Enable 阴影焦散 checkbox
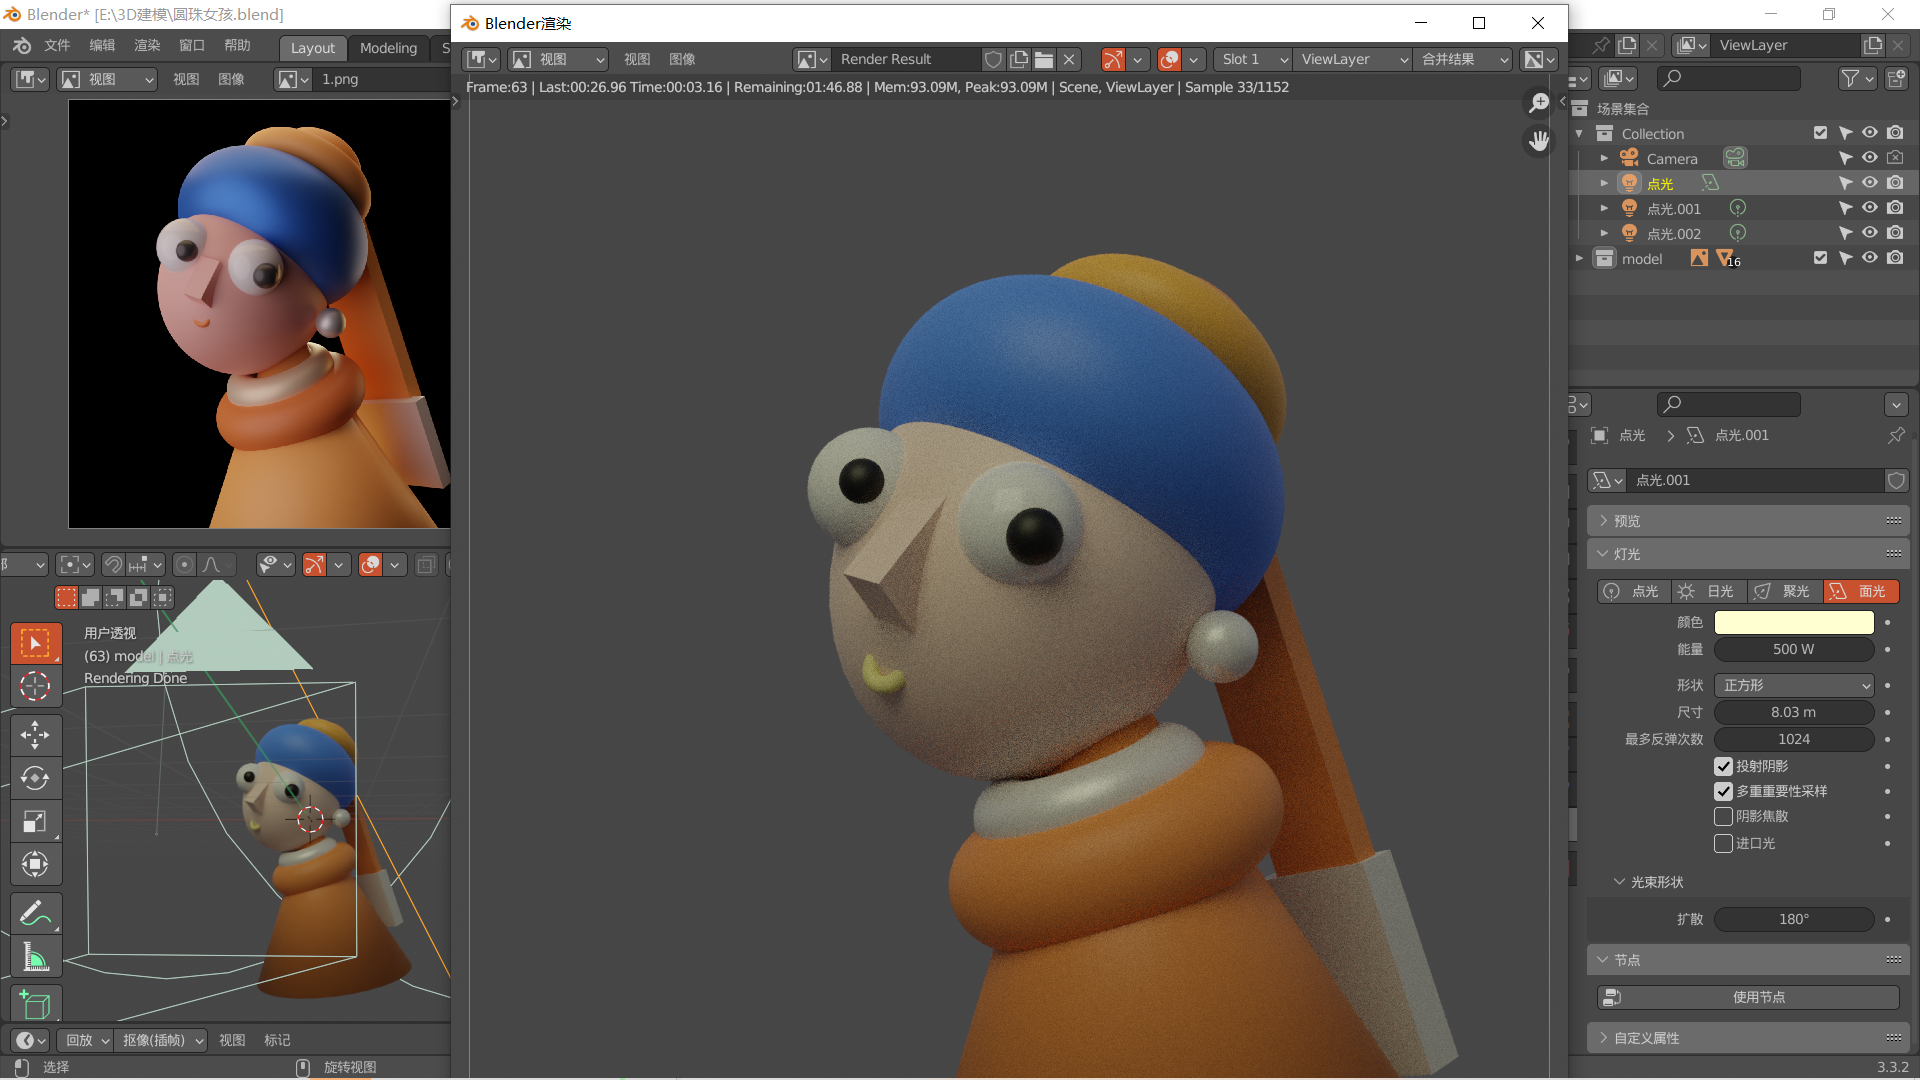Image resolution: width=1920 pixels, height=1080 pixels. point(1723,816)
